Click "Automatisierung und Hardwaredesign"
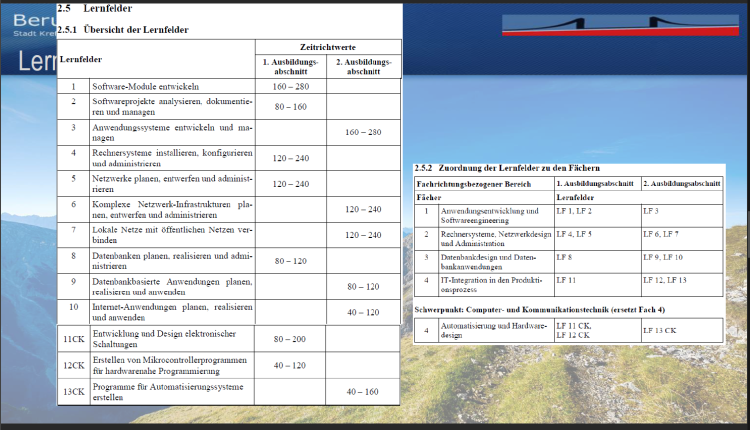This screenshot has height=430, width=750. click(x=494, y=331)
